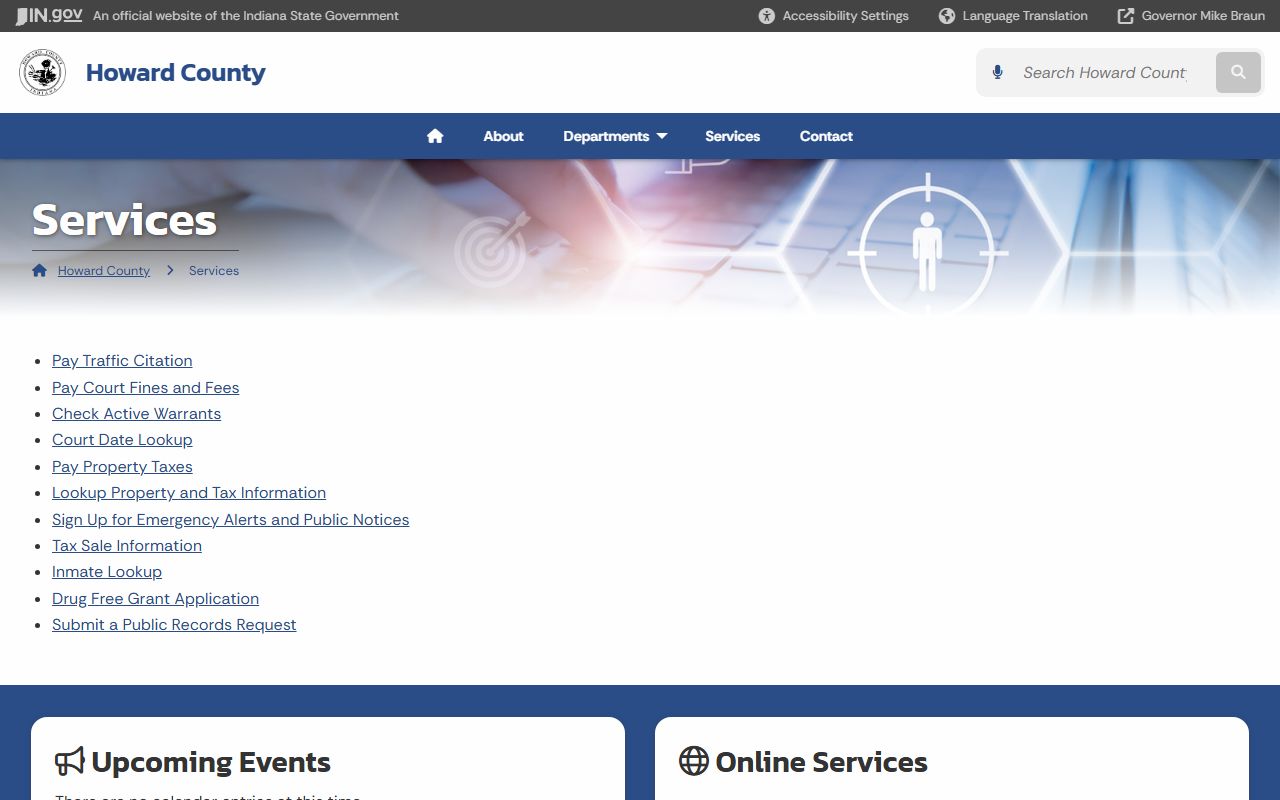The image size is (1280, 800).
Task: Click the Services page title
Action: click(124, 220)
